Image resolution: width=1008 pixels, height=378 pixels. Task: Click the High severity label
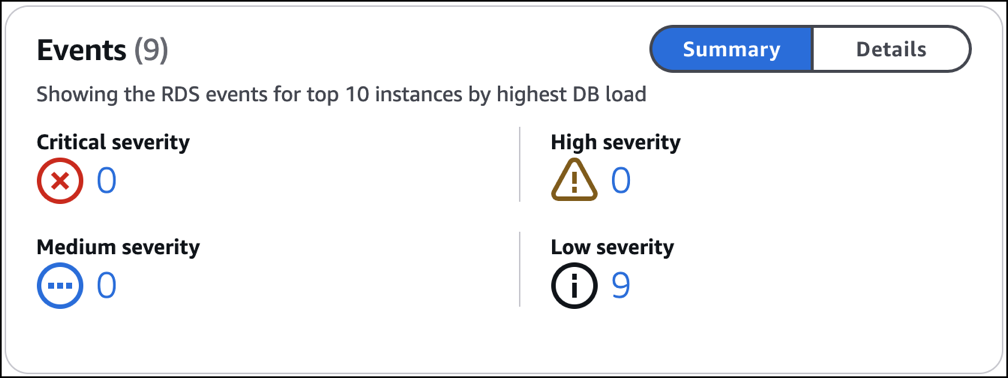[x=615, y=142]
